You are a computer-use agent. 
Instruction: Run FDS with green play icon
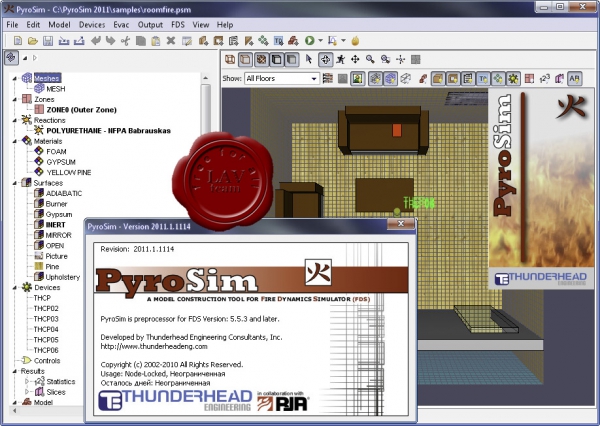tap(310, 41)
